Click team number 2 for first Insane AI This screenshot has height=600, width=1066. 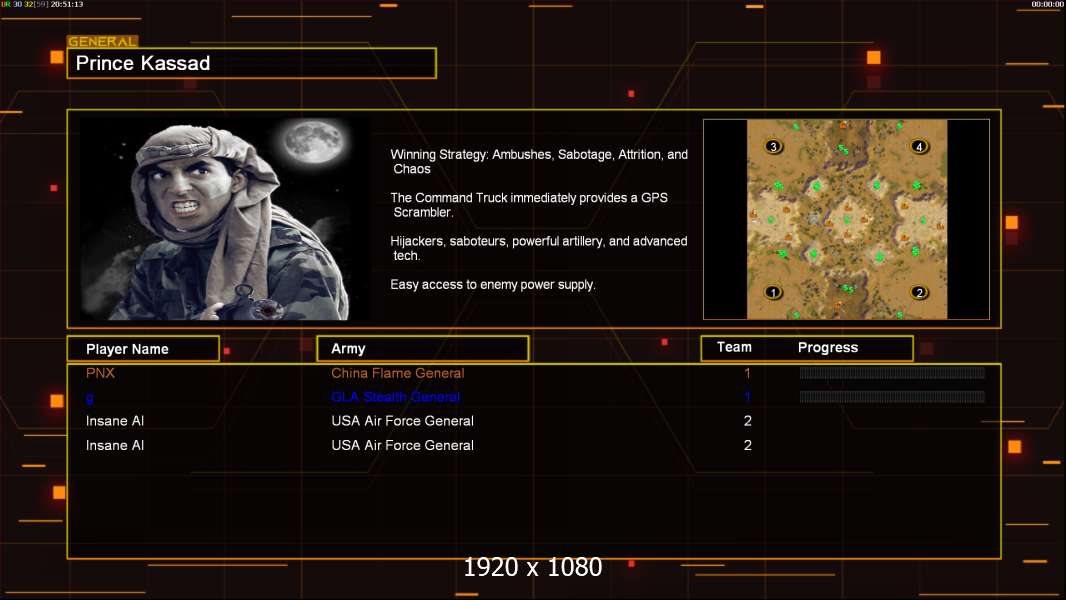[747, 421]
